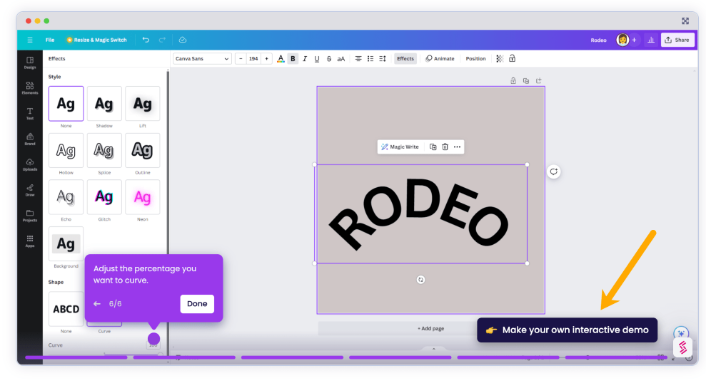Viewport: 706px width, 381px height.
Task: Click the text color icon
Action: (281, 59)
